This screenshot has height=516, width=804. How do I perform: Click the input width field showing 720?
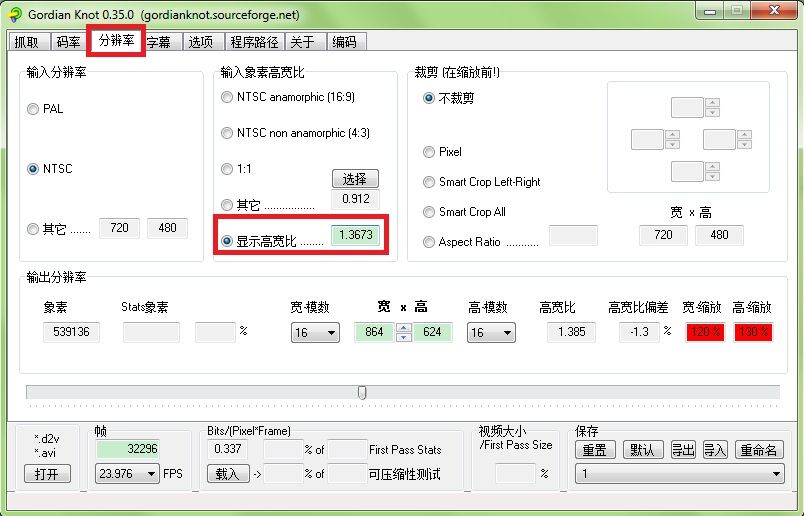pyautogui.click(x=119, y=228)
